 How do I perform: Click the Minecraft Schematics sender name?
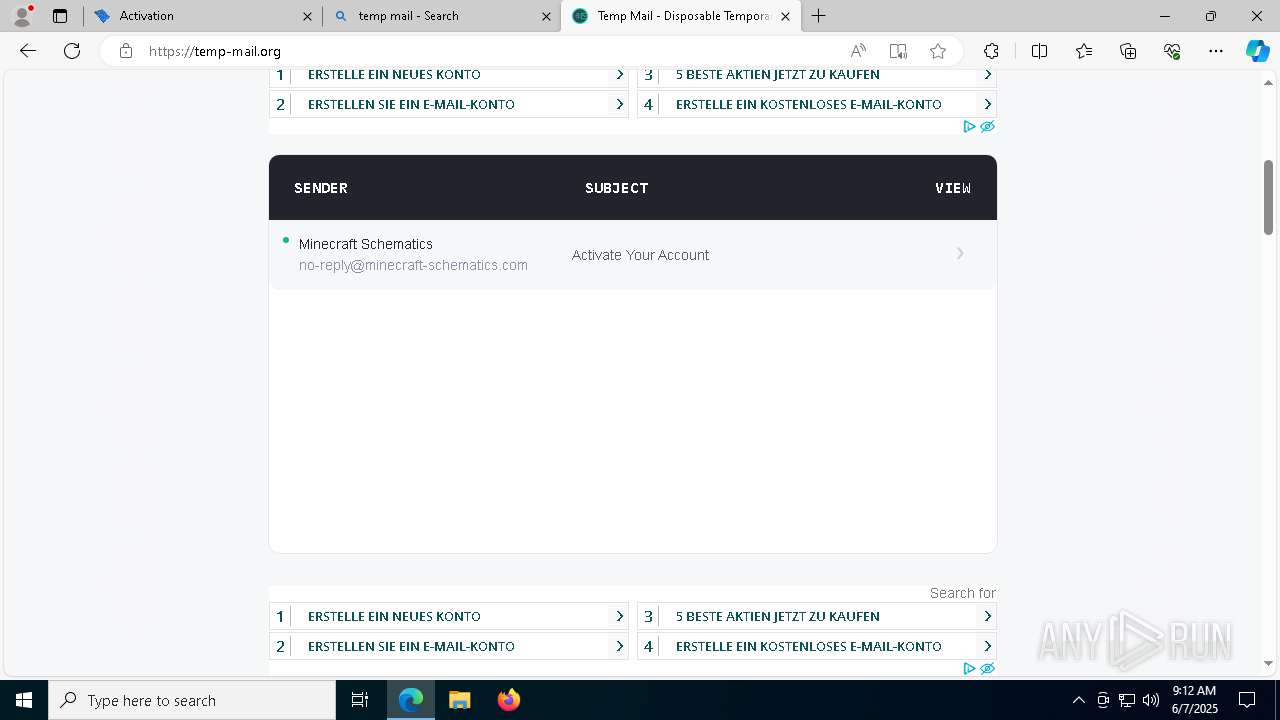[366, 244]
